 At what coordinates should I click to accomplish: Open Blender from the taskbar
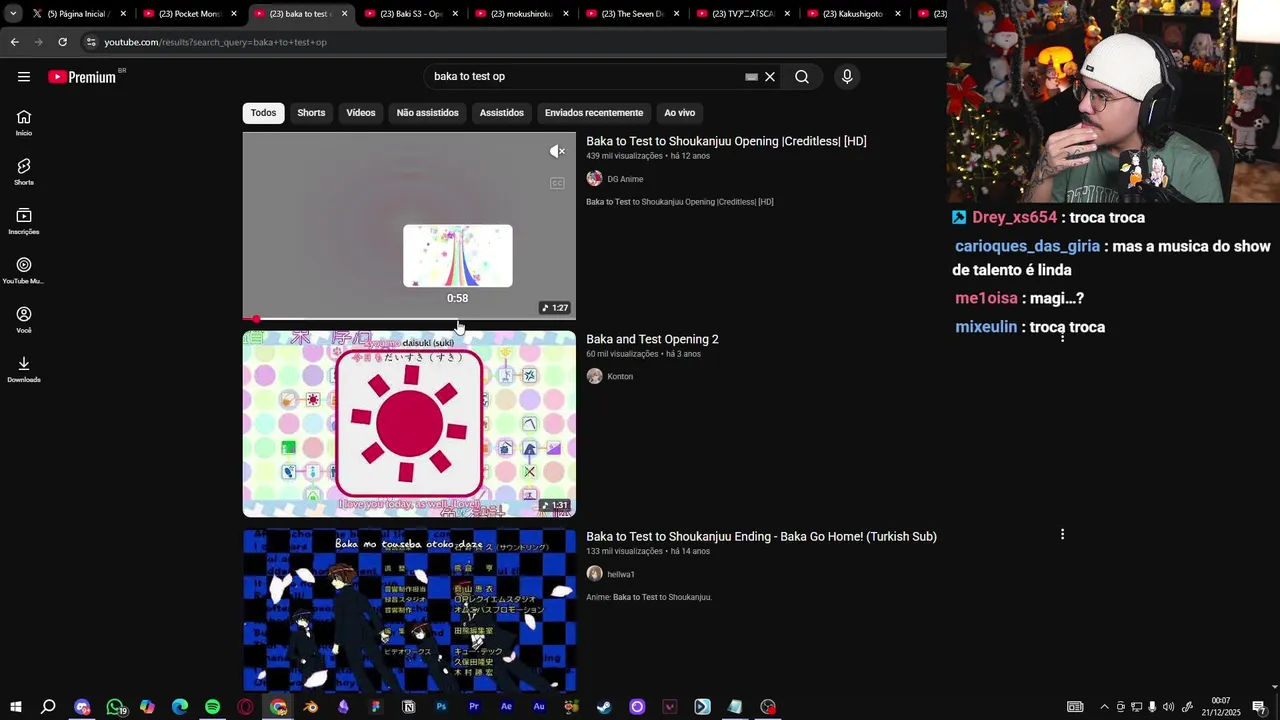point(311,707)
